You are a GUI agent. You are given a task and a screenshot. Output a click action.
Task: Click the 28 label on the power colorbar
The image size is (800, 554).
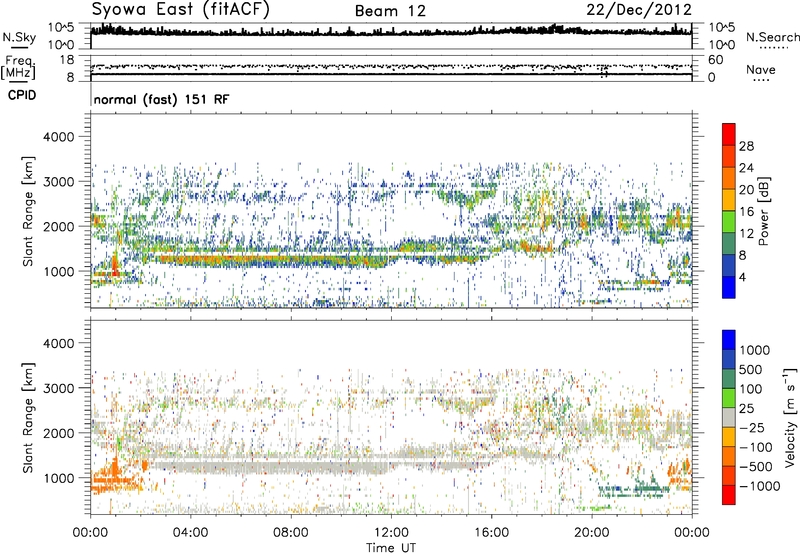pos(746,146)
